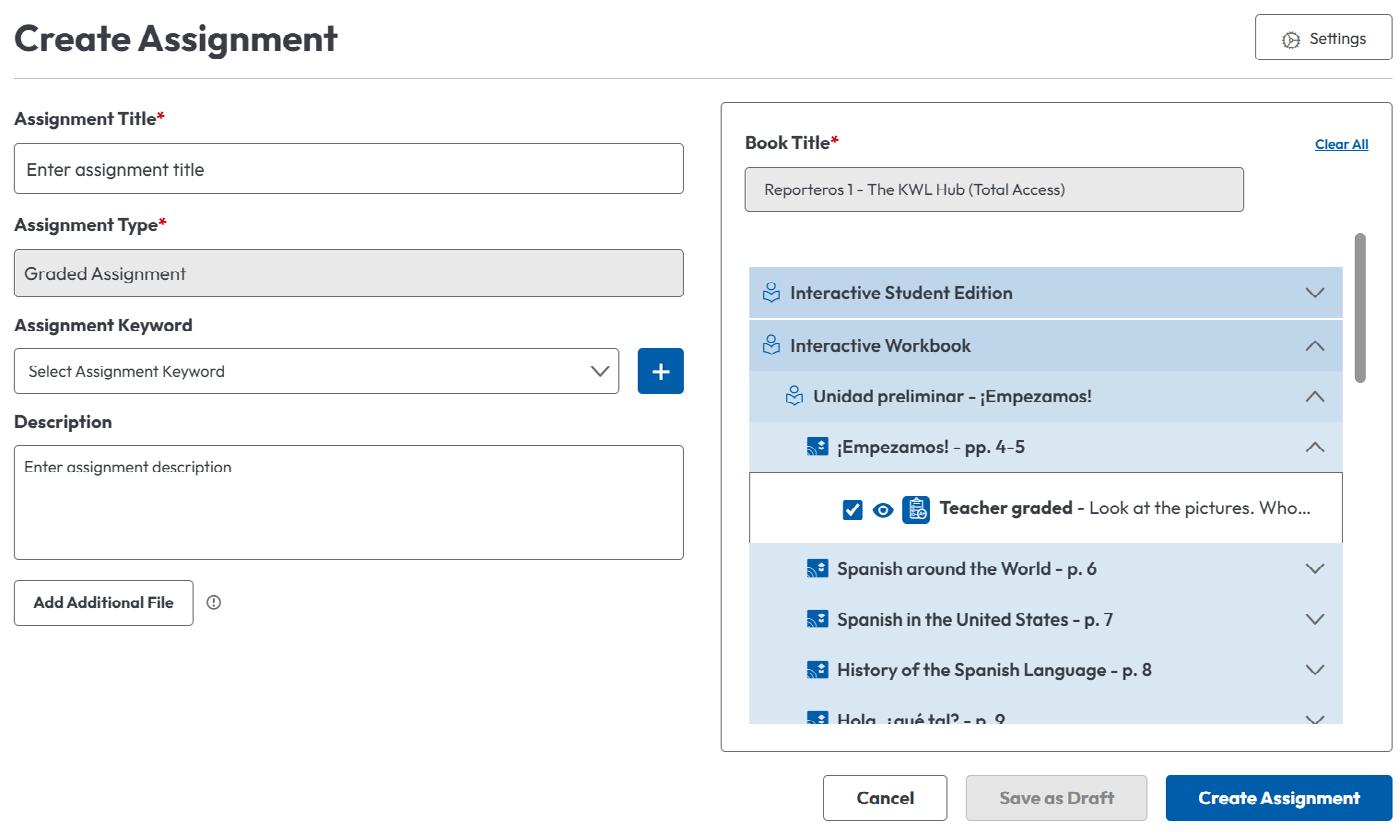Open the Settings button
This screenshot has height=839, width=1399.
coord(1323,38)
